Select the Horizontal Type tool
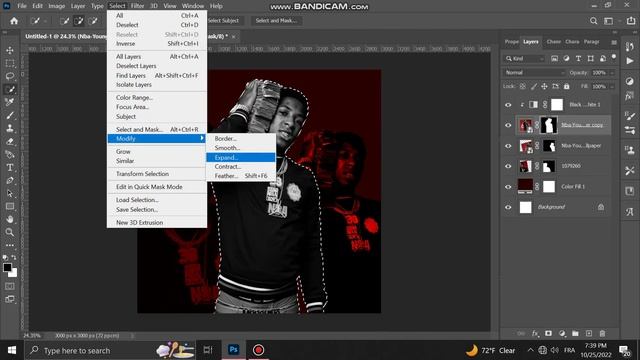Image resolution: width=640 pixels, height=360 pixels. [x=10, y=168]
